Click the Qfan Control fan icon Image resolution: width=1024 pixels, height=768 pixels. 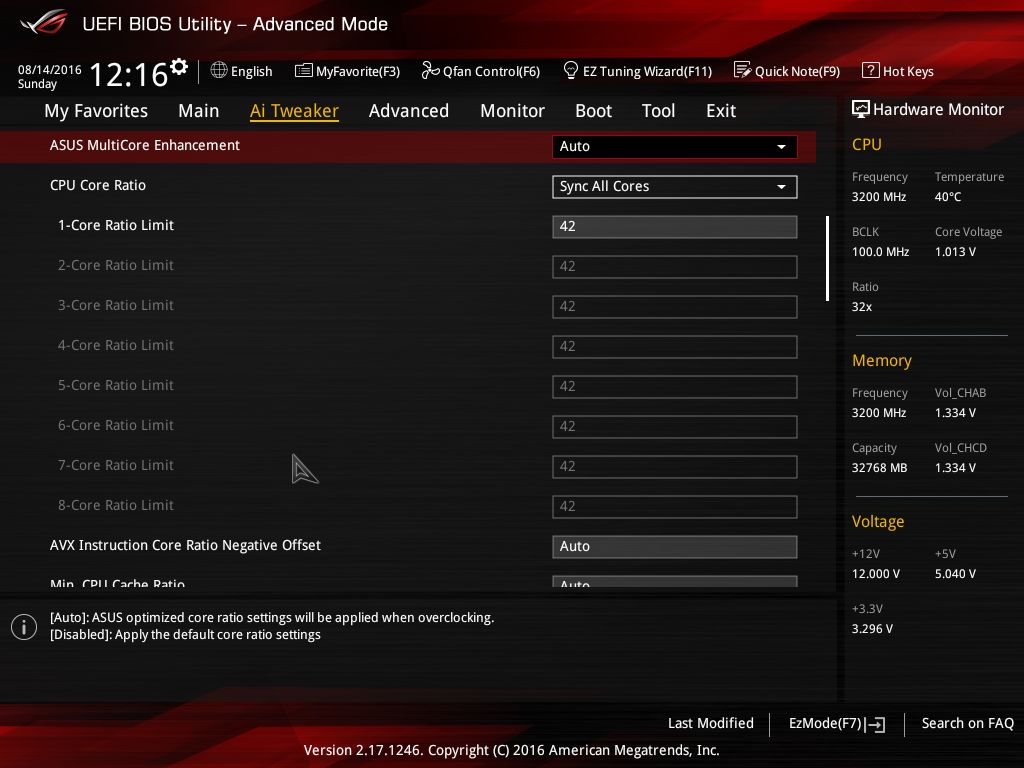(430, 70)
